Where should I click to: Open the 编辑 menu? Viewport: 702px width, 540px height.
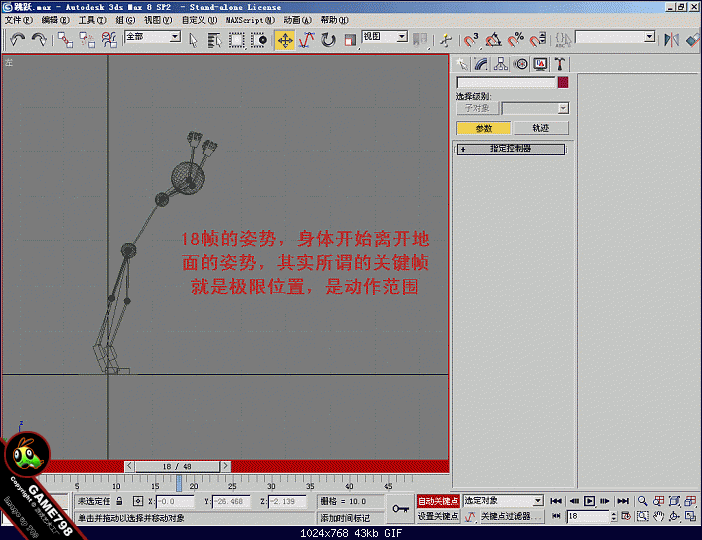tap(56, 20)
